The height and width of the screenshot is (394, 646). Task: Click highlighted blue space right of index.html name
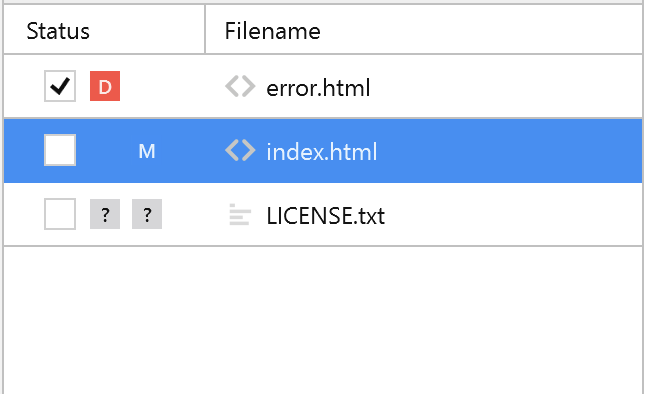(510, 151)
